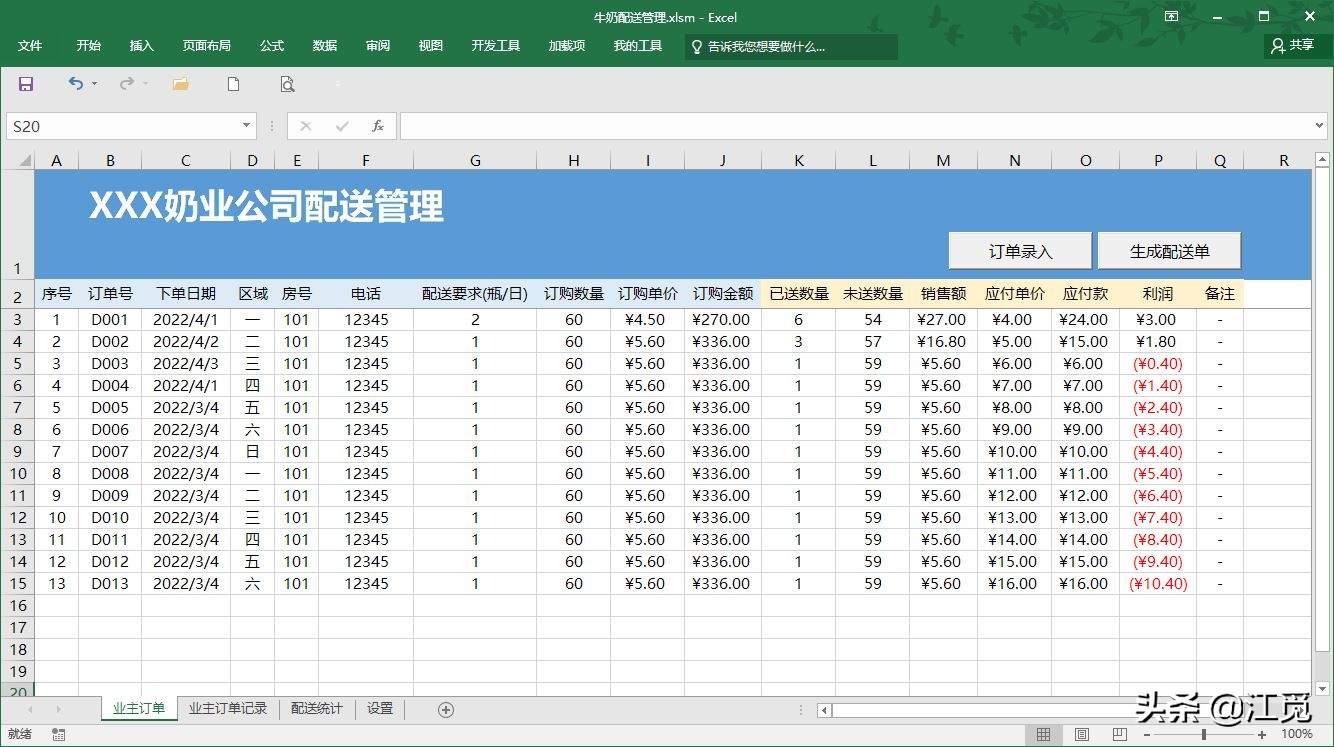1334x747 pixels.
Task: Click the zoom in plus button
Action: click(1263, 734)
